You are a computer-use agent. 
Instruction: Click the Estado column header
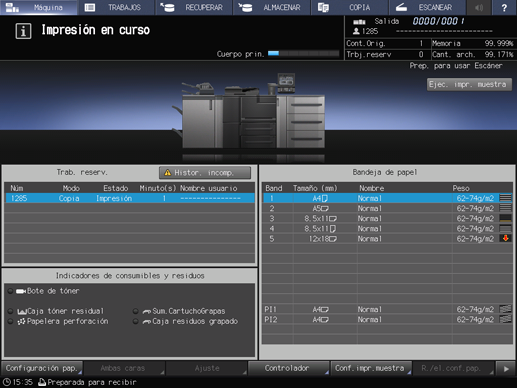[115, 188]
